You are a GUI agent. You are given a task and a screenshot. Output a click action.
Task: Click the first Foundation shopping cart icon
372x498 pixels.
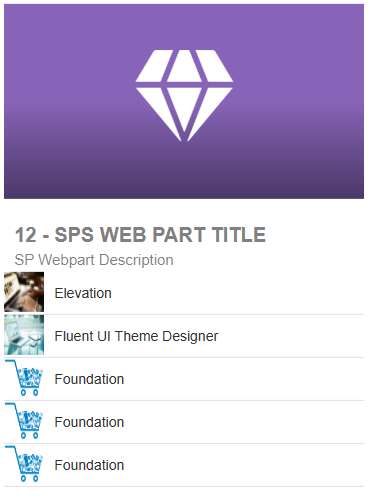coord(24,378)
